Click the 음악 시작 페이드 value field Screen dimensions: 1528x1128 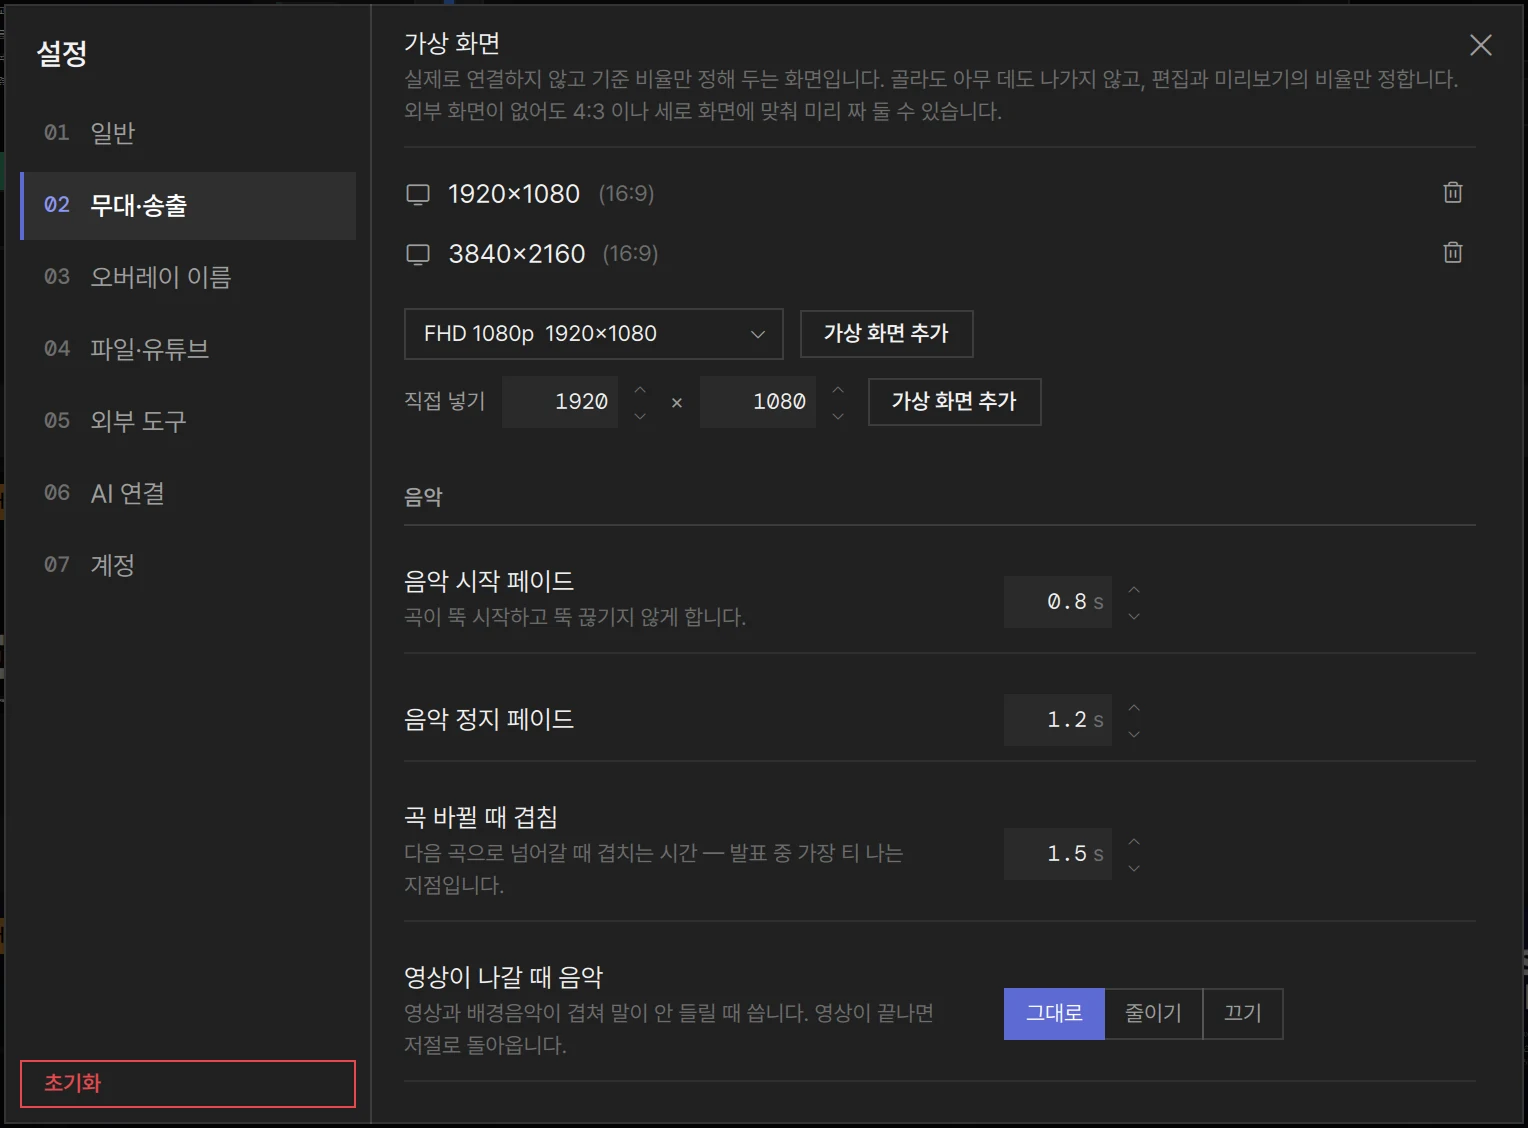1058,602
